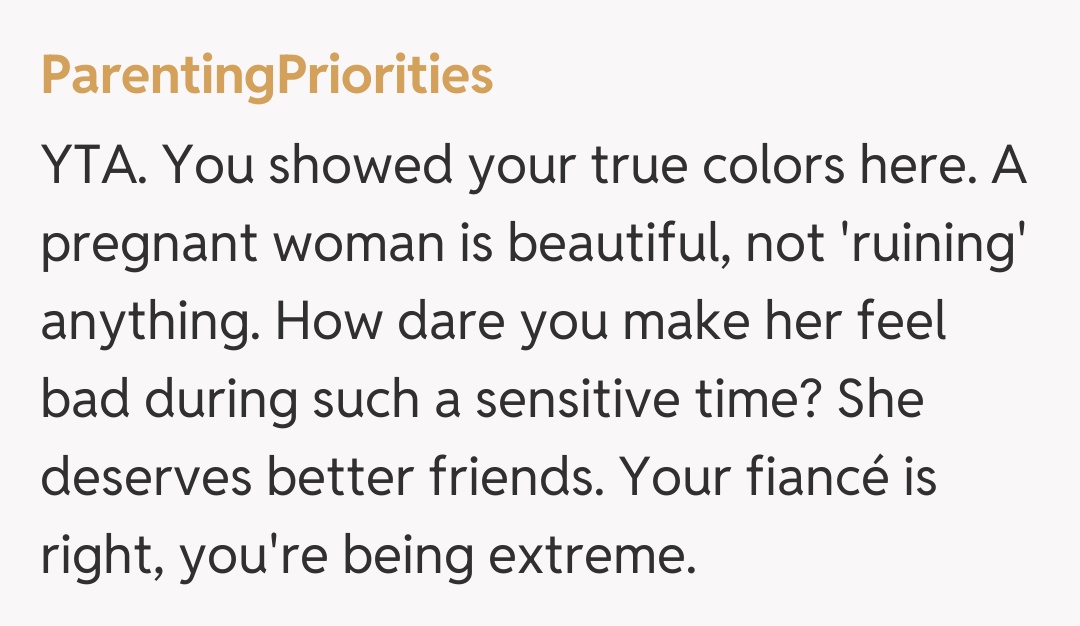Click the word "bad" in the comment
This screenshot has width=1080, height=626.
pyautogui.click(x=86, y=400)
